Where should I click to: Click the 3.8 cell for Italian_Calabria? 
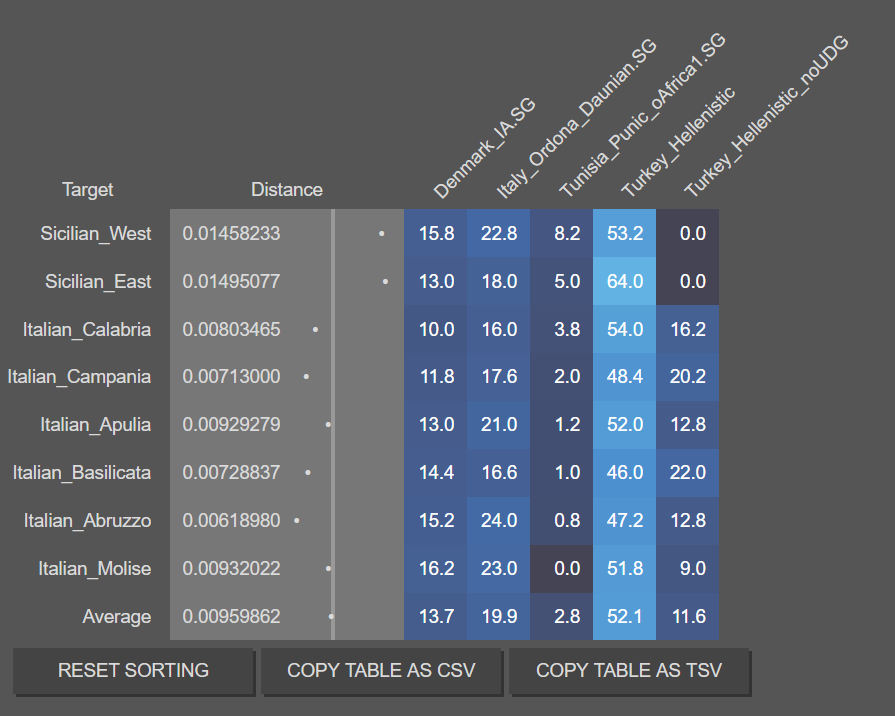(562, 329)
